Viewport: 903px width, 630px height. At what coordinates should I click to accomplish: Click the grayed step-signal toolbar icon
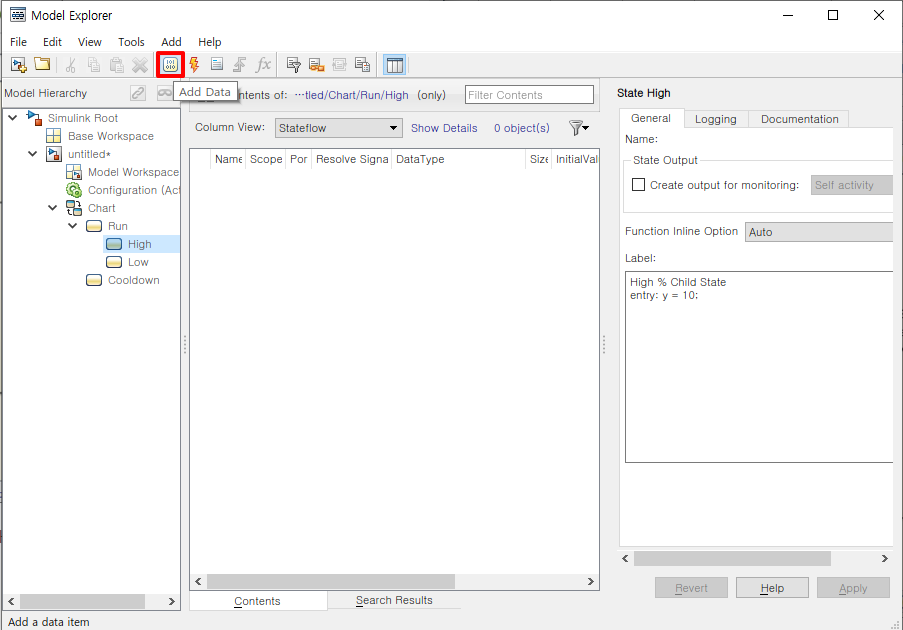click(240, 64)
